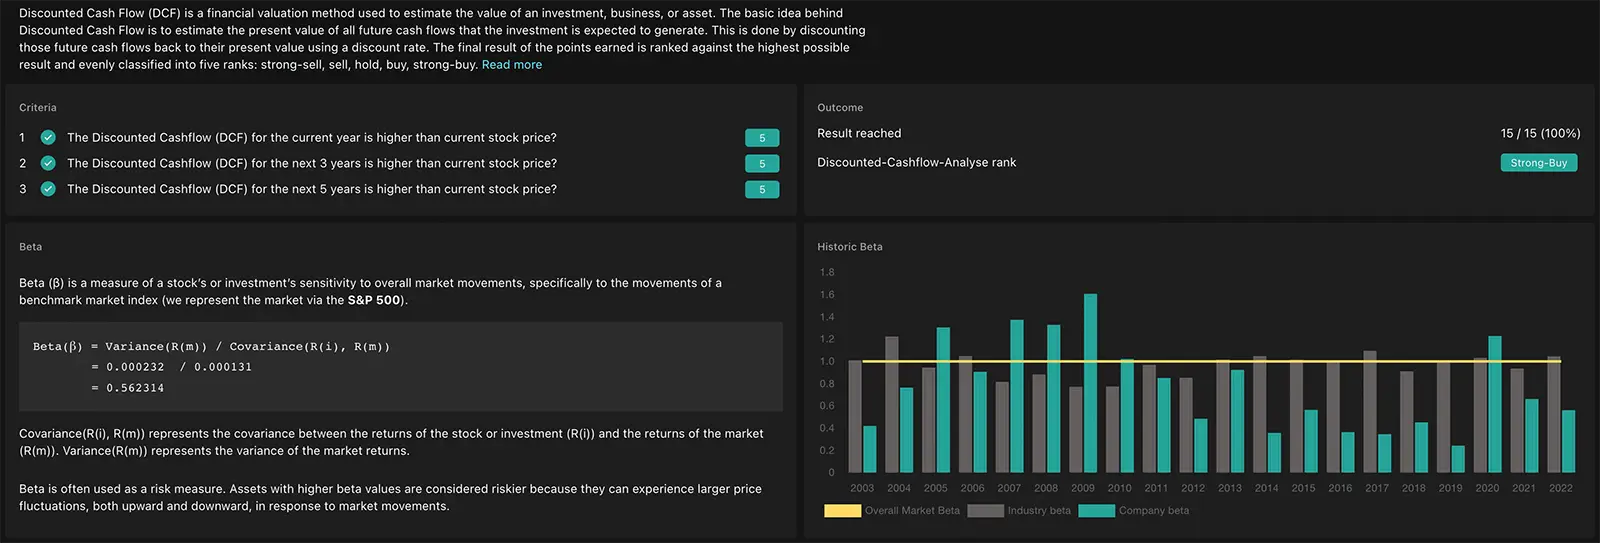
Task: Click the 2012 x-axis label
Action: point(1193,489)
